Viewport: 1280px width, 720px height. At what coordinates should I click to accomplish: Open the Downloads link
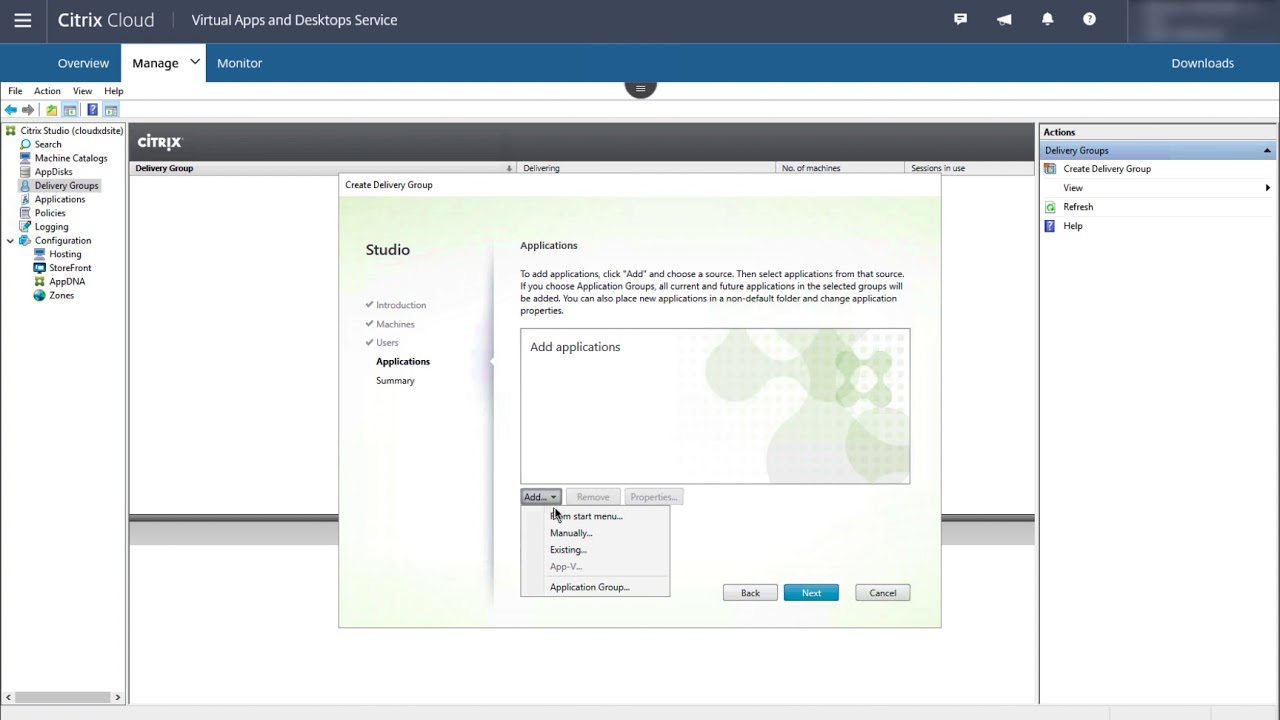1203,63
